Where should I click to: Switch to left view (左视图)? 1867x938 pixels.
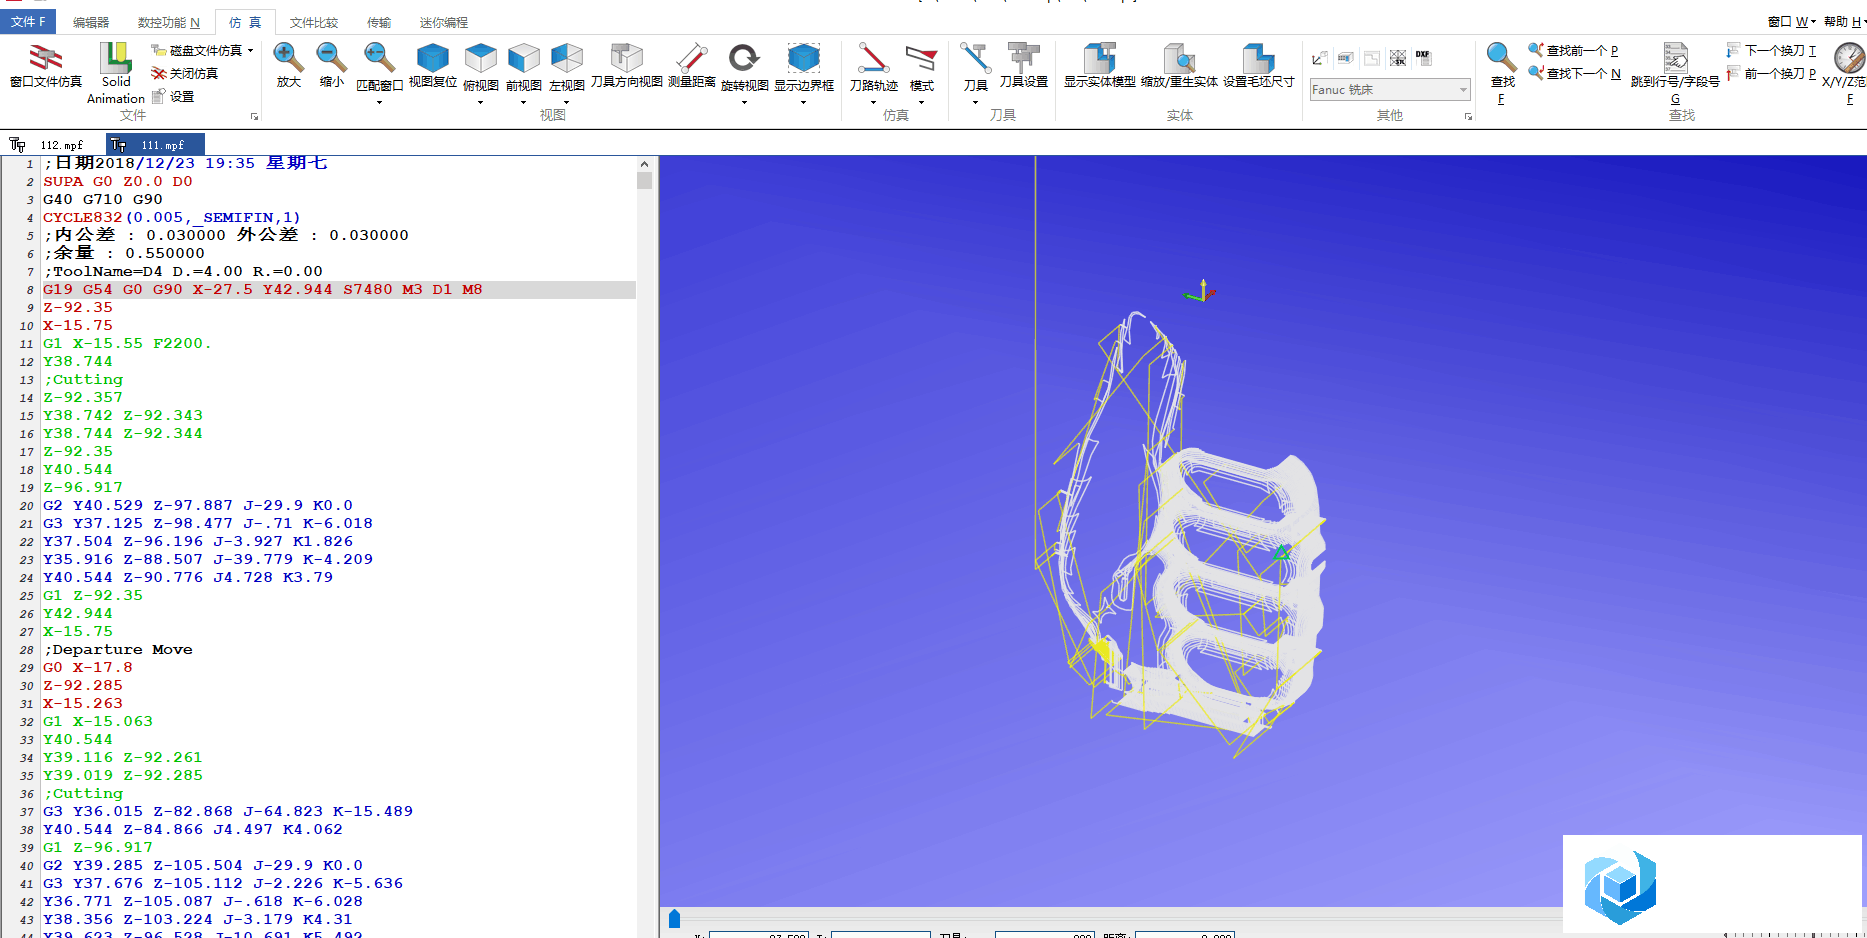[x=567, y=58]
